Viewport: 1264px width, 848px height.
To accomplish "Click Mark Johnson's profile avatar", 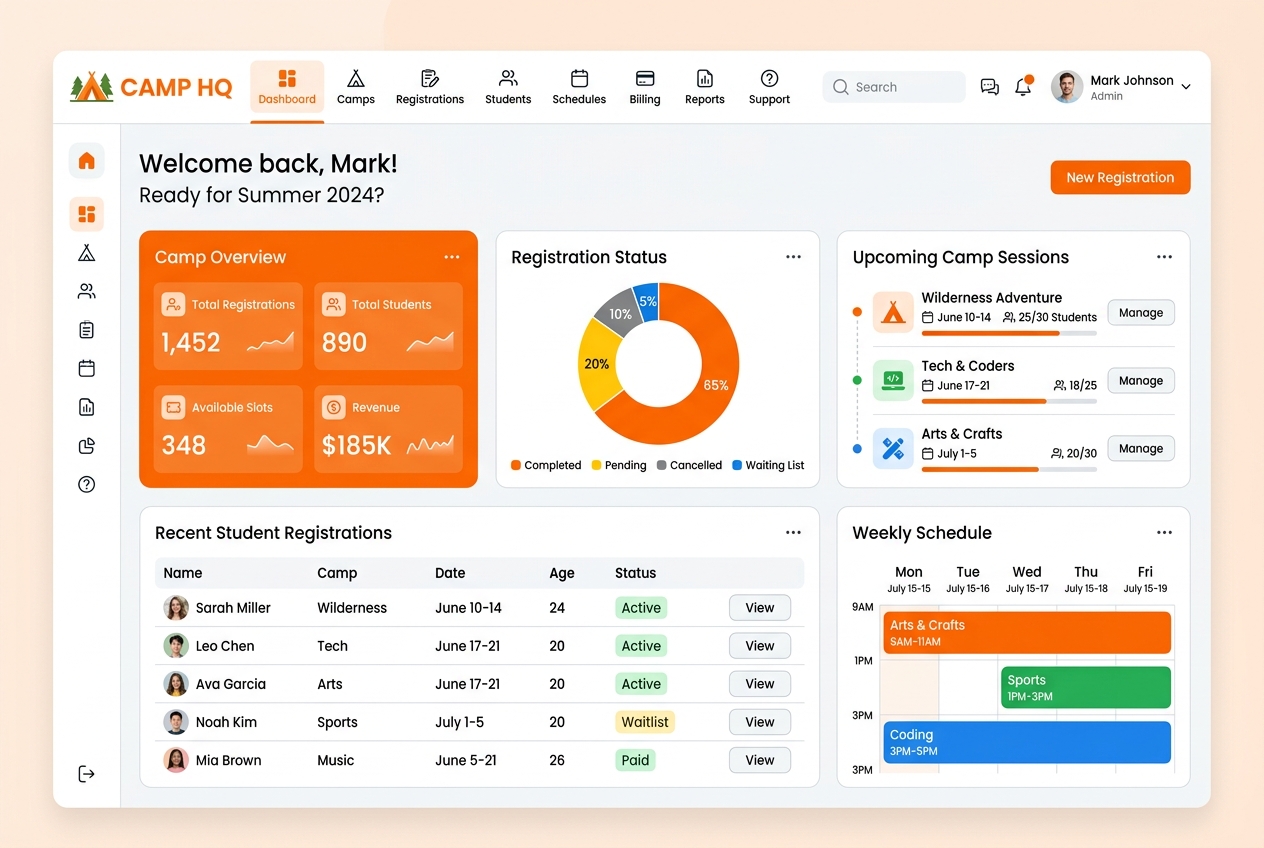I will click(x=1067, y=87).
